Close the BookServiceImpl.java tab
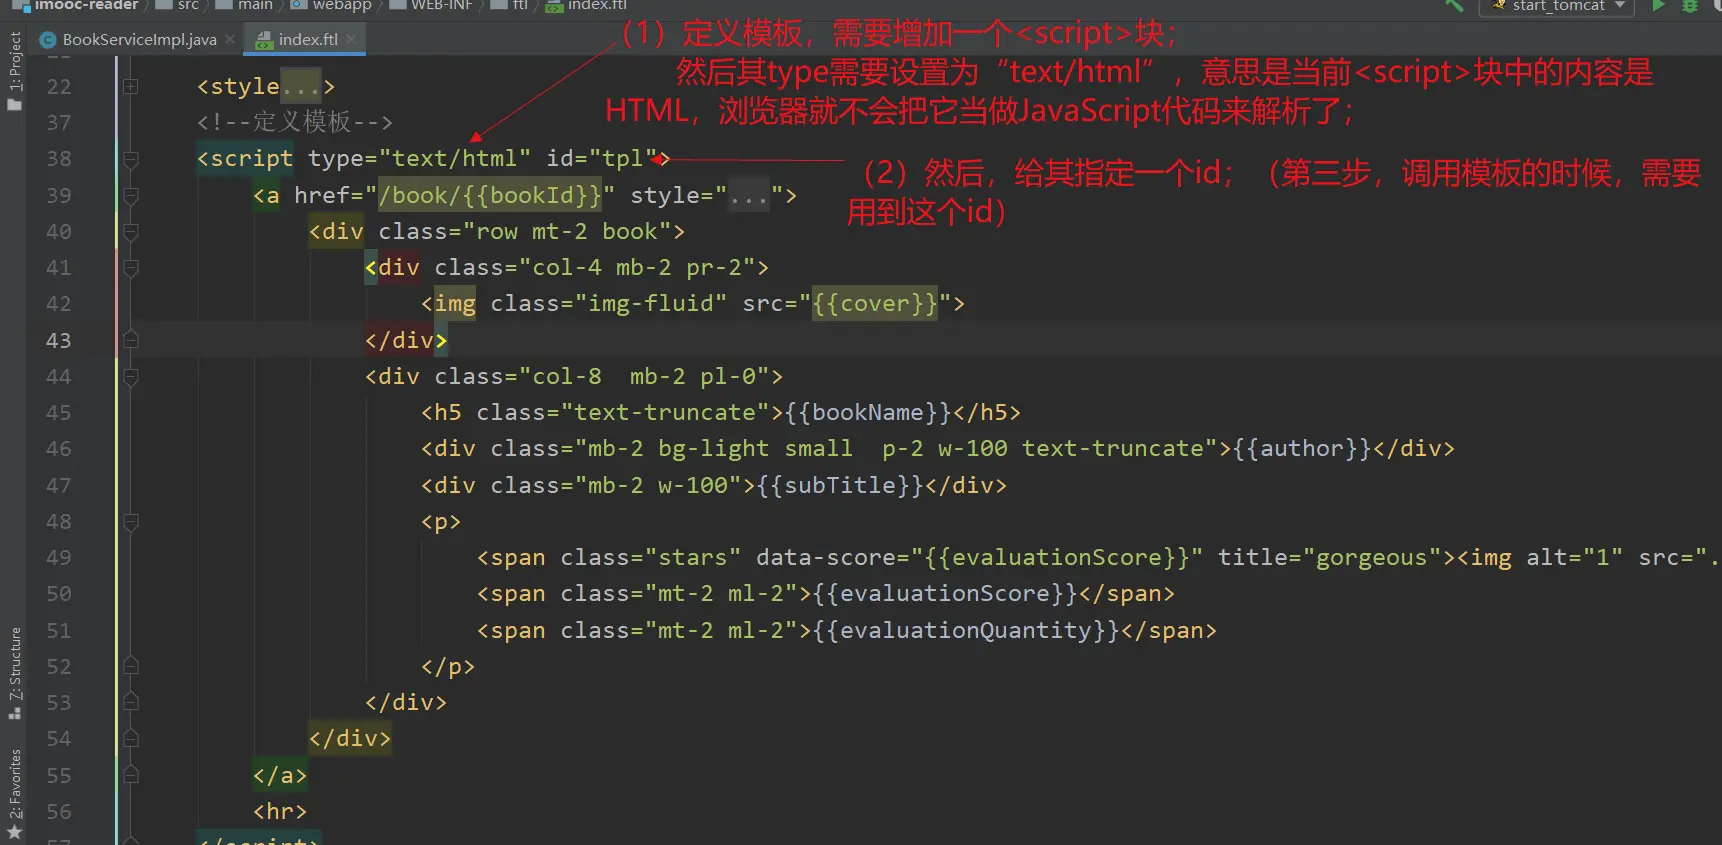This screenshot has height=845, width=1722. click(x=230, y=39)
